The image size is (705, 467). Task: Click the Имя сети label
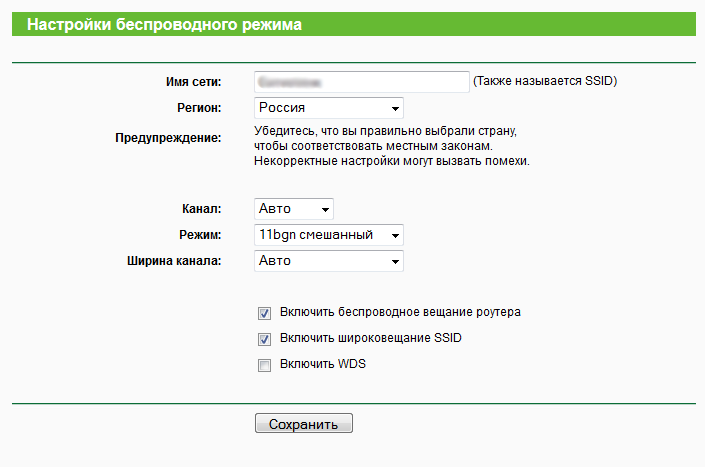coord(193,82)
